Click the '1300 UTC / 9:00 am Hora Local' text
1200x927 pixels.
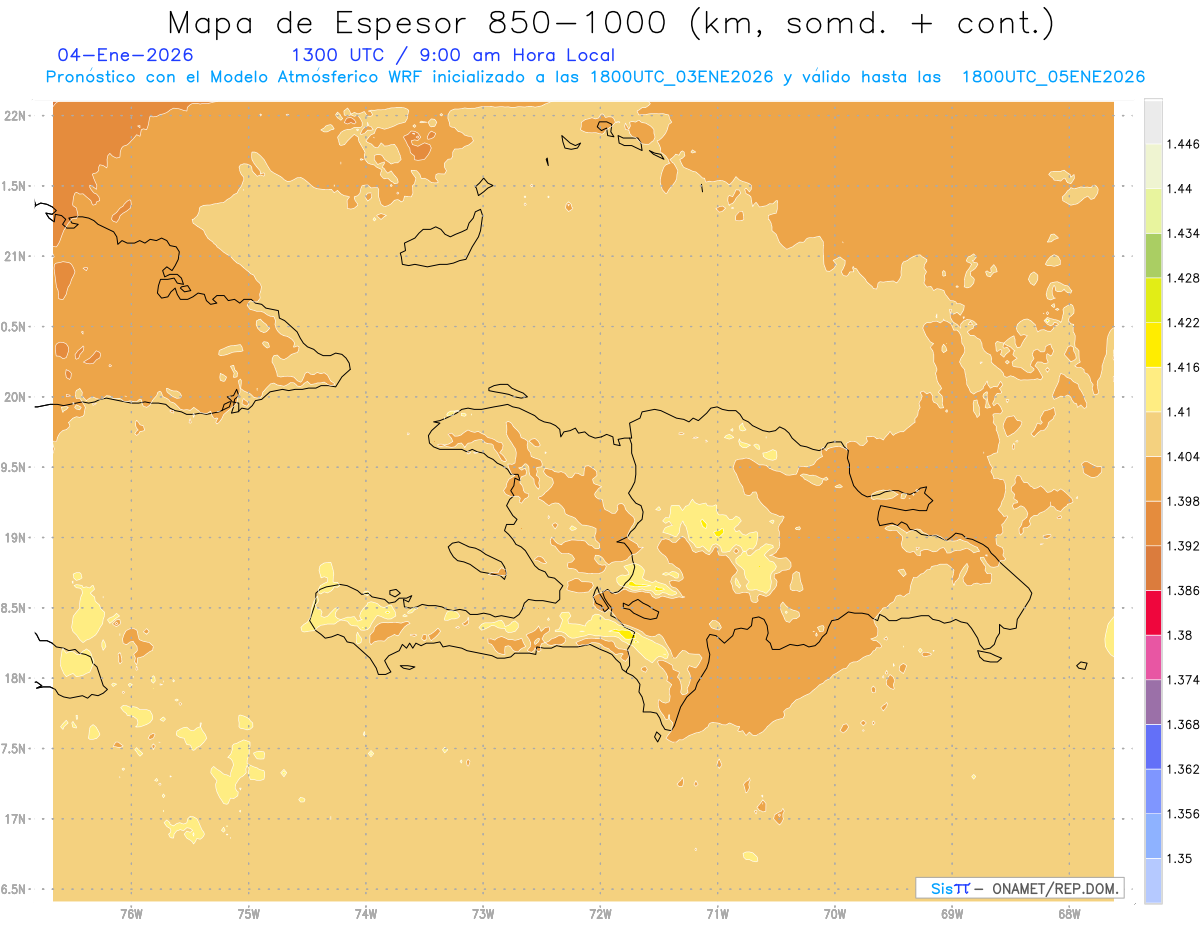tap(453, 55)
